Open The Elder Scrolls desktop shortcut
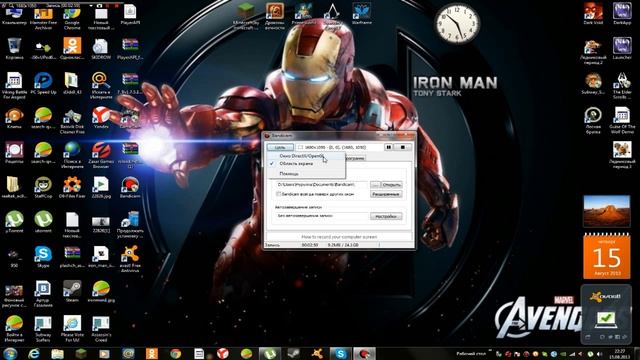The image size is (640, 360). (x=622, y=86)
